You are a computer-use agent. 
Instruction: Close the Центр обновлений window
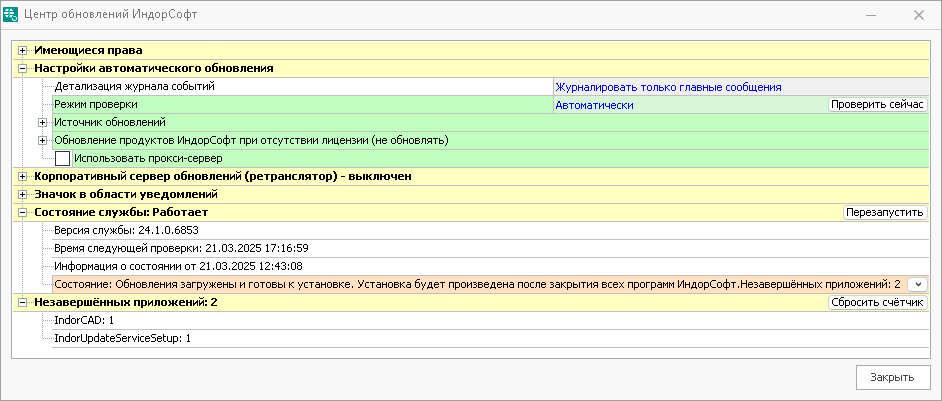click(x=919, y=15)
